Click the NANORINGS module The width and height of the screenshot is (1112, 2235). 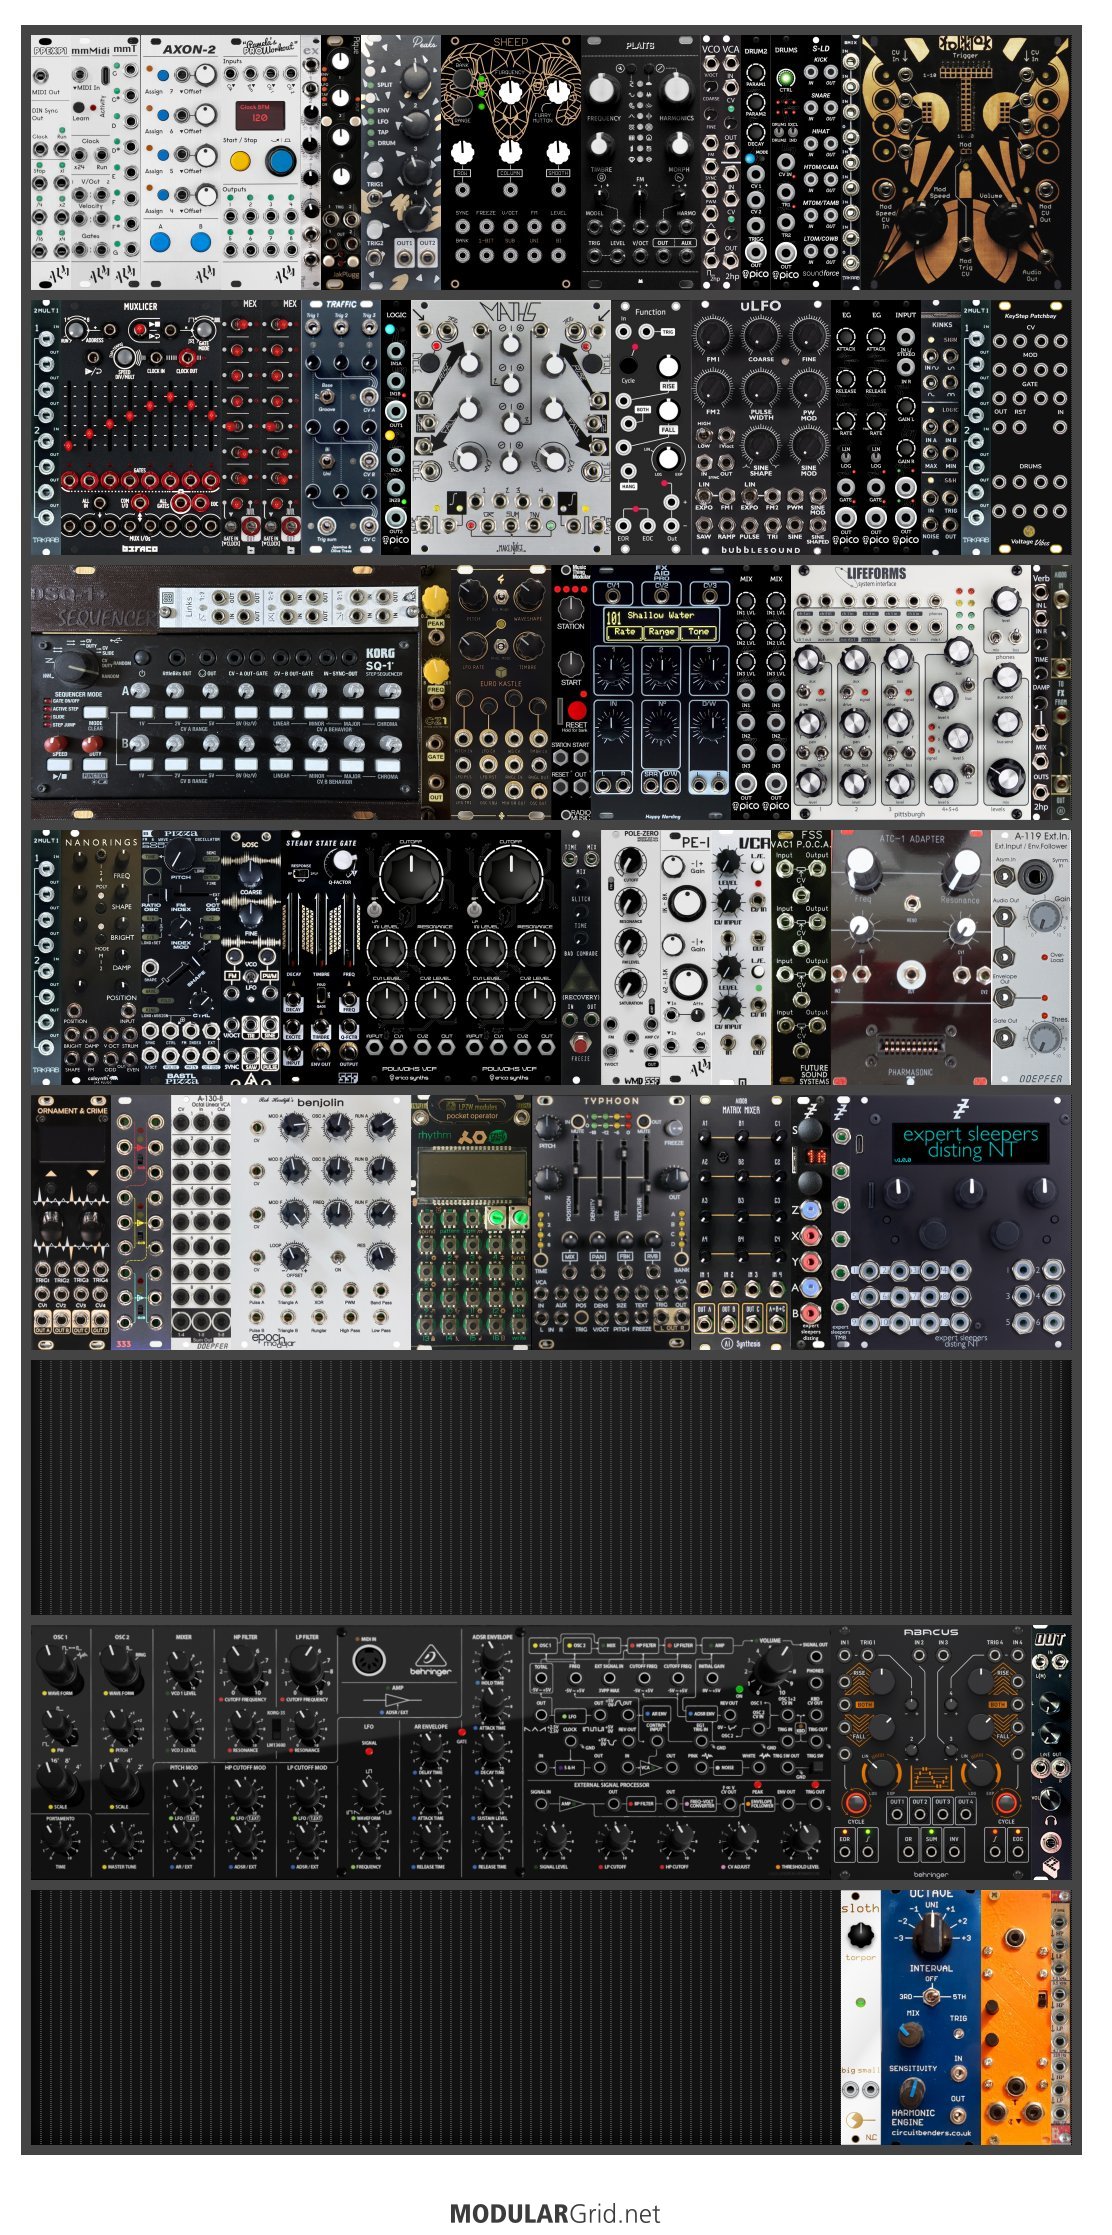click(x=101, y=957)
